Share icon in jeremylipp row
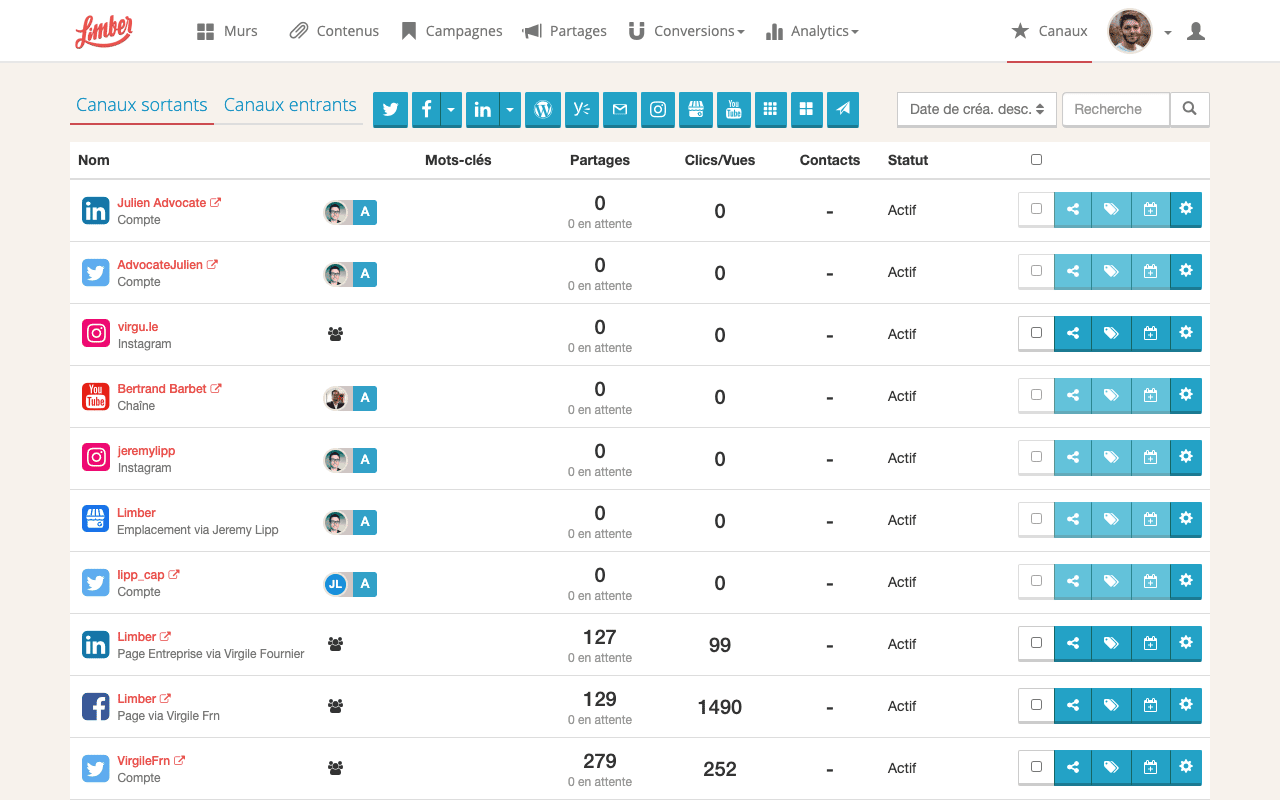The image size is (1280, 800). [1073, 458]
